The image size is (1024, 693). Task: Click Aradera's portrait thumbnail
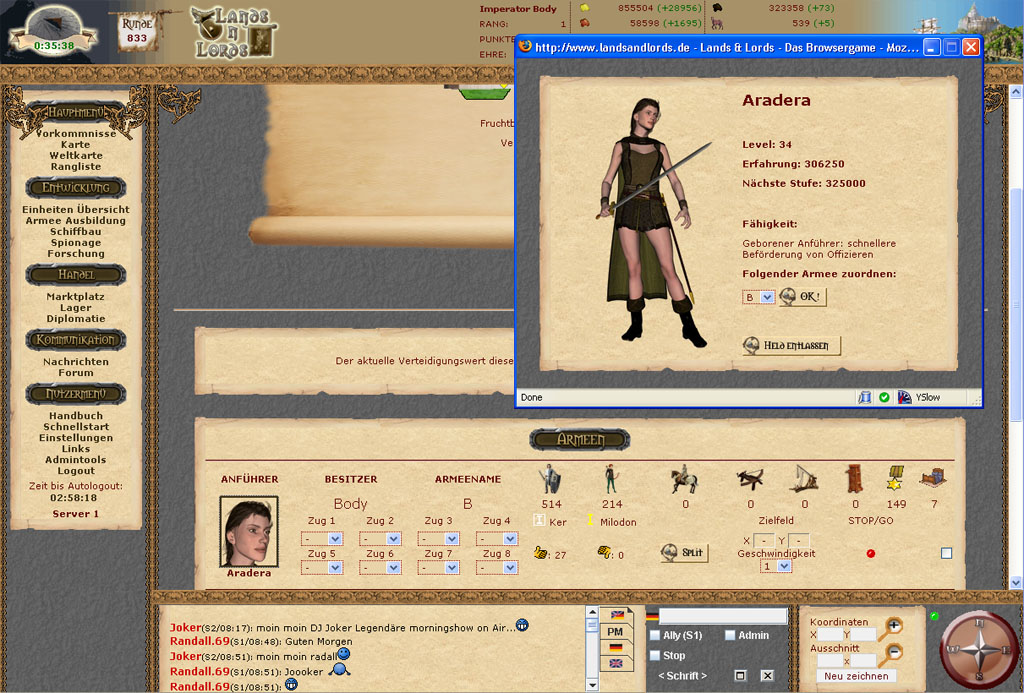pyautogui.click(x=249, y=532)
